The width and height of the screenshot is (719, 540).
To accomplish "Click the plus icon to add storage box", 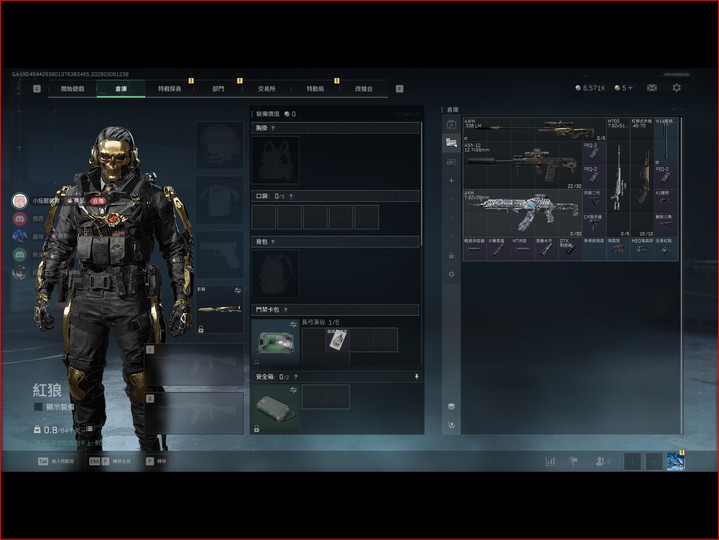I will click(451, 180).
